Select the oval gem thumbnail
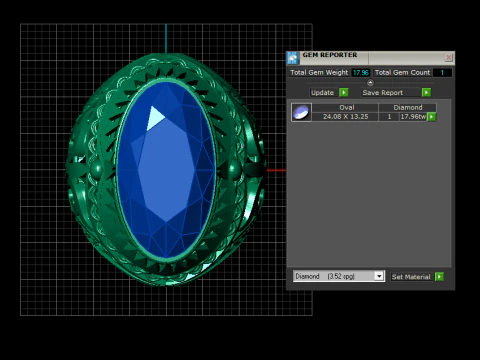This screenshot has width=480, height=360. point(301,112)
